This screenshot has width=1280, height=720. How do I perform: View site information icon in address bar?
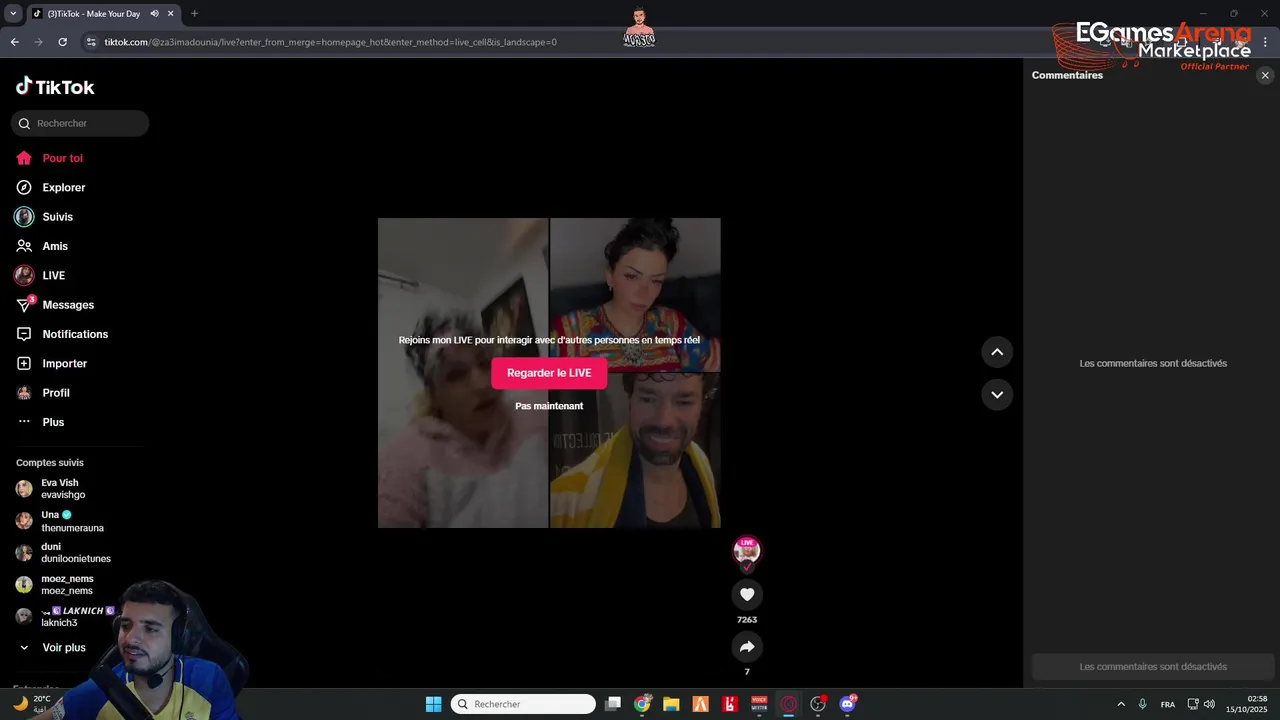click(91, 42)
